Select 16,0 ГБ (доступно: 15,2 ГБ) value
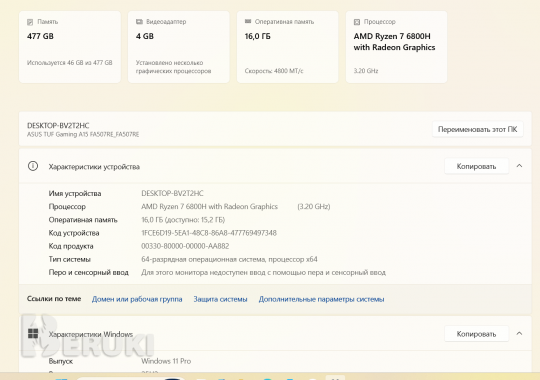 [x=183, y=220]
